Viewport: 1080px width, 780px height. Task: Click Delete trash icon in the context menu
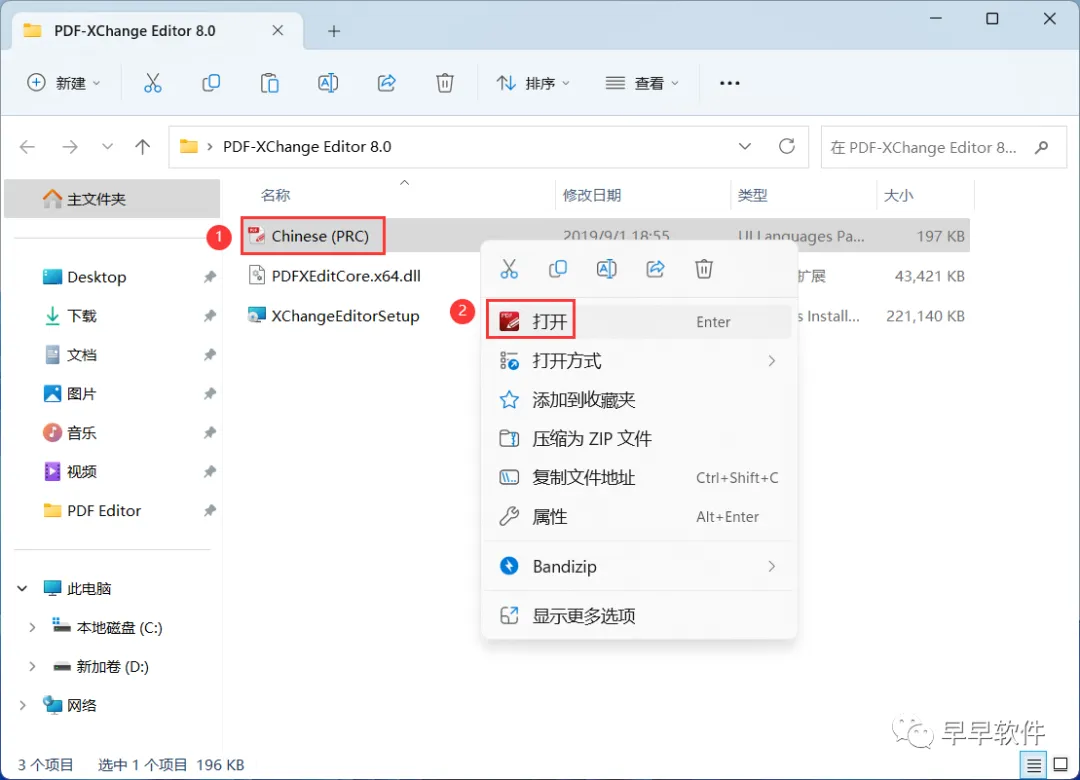click(x=704, y=269)
